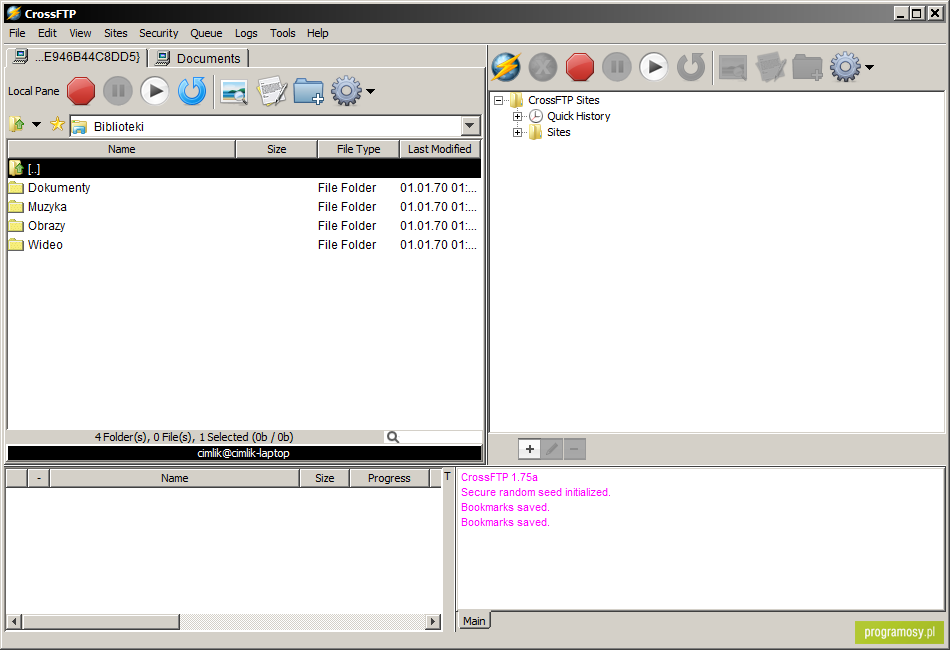950x650 pixels.
Task: Click the Pause button in Local Pane toolbar
Action: (118, 91)
